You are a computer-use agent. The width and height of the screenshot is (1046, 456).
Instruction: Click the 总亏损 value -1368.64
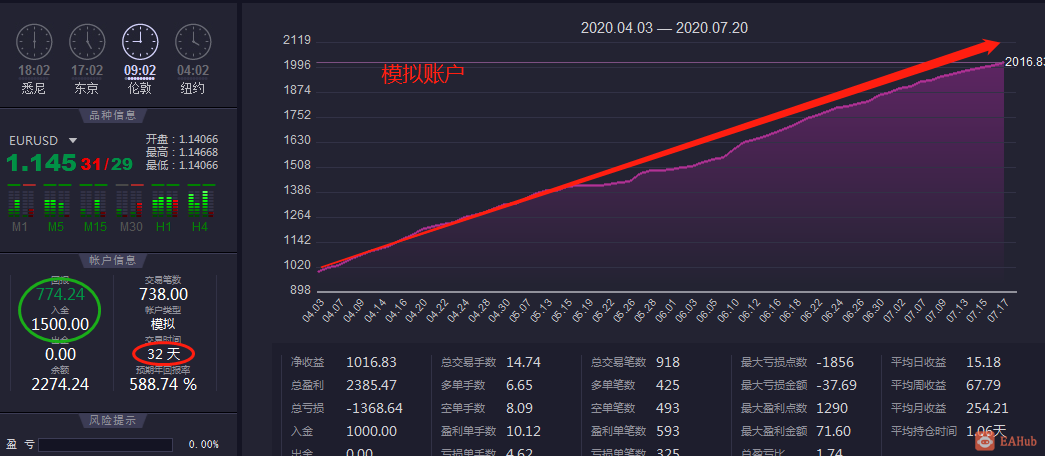pos(374,408)
